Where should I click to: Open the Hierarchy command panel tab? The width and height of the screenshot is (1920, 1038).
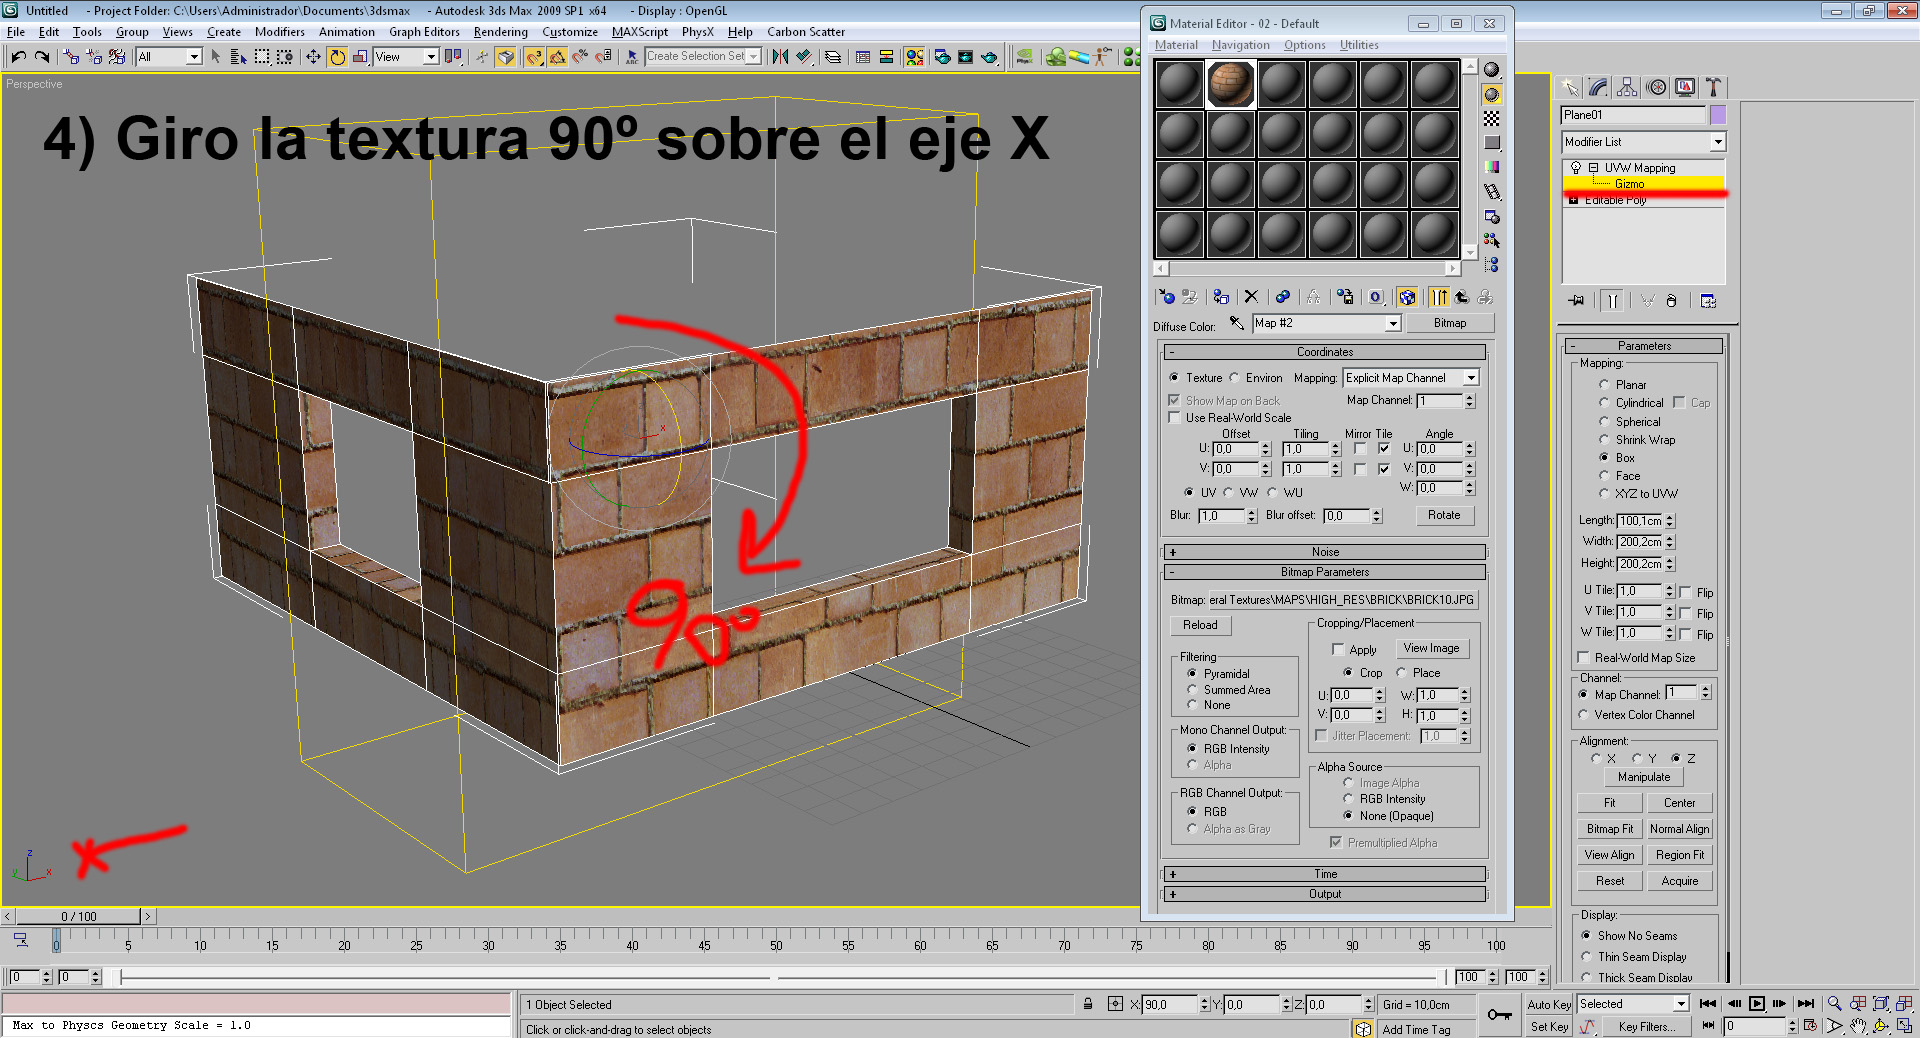click(x=1627, y=87)
